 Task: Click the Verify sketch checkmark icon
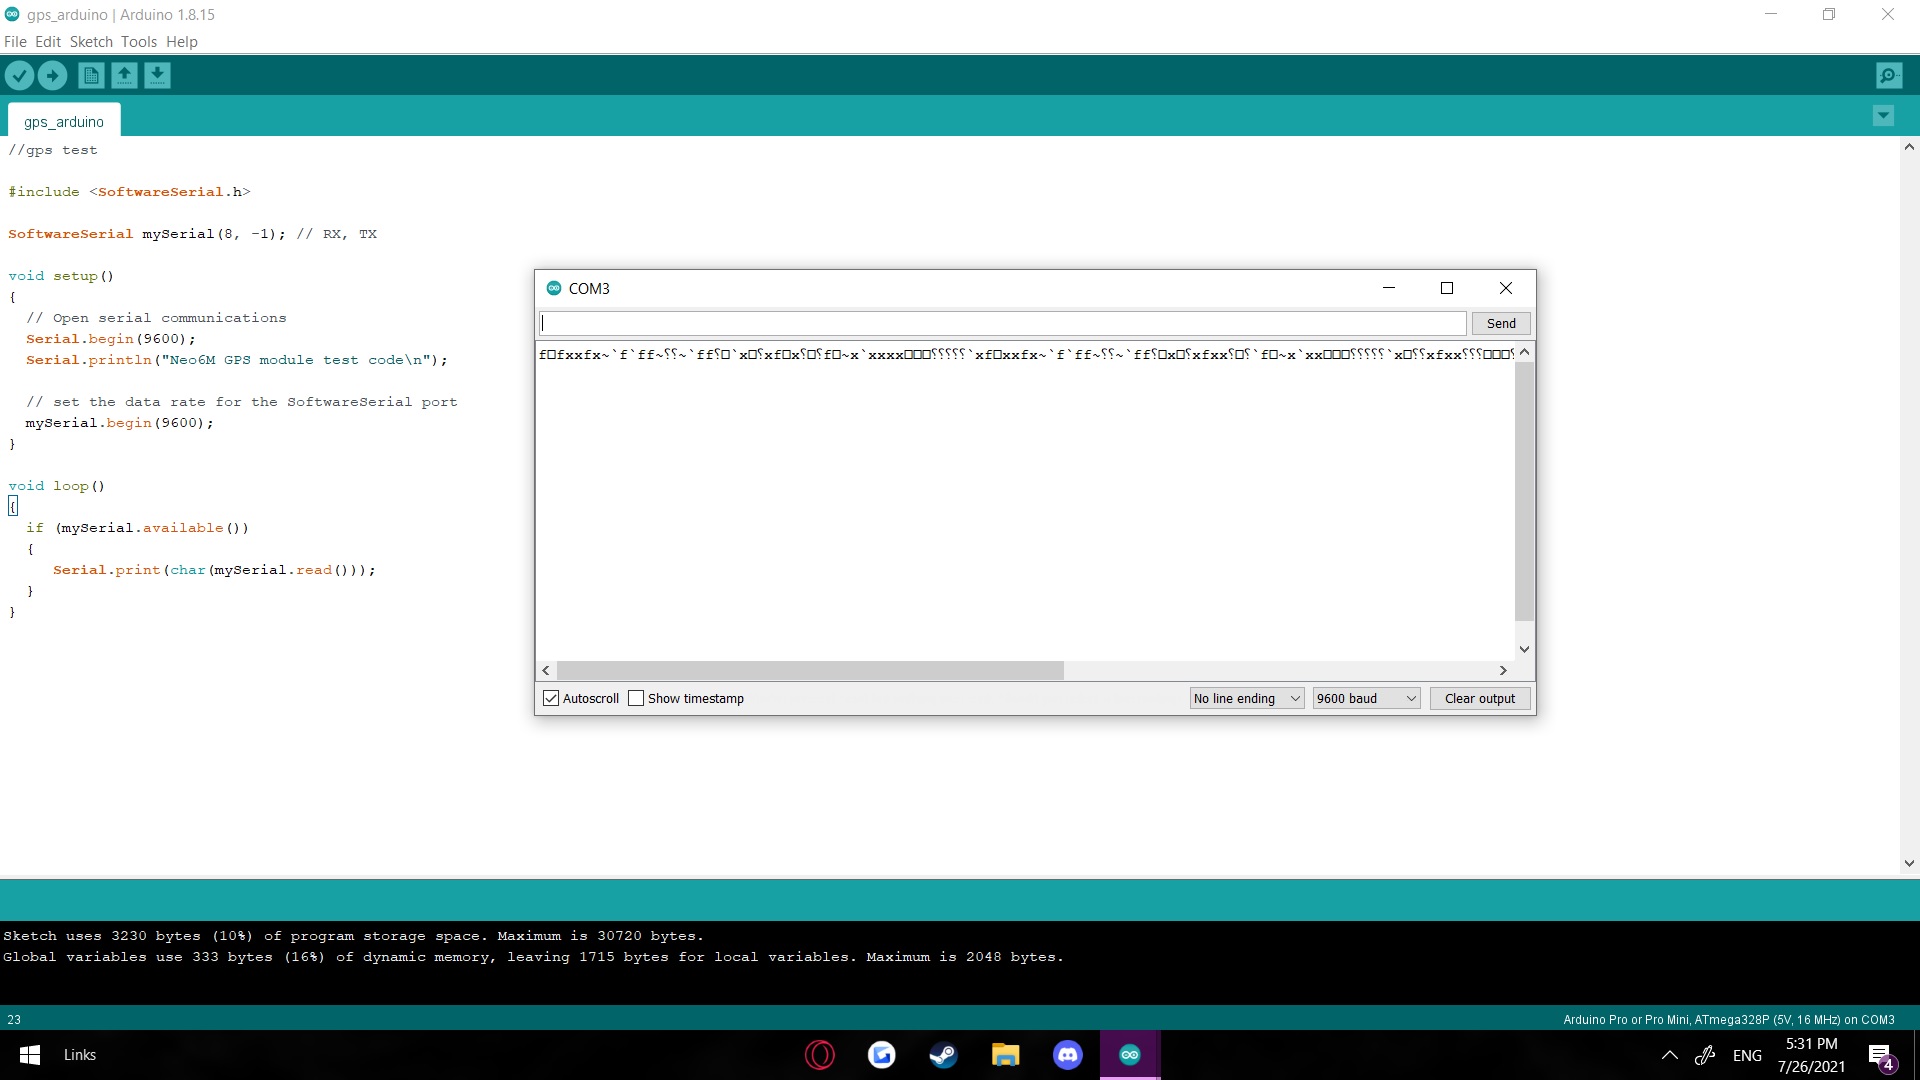[19, 75]
